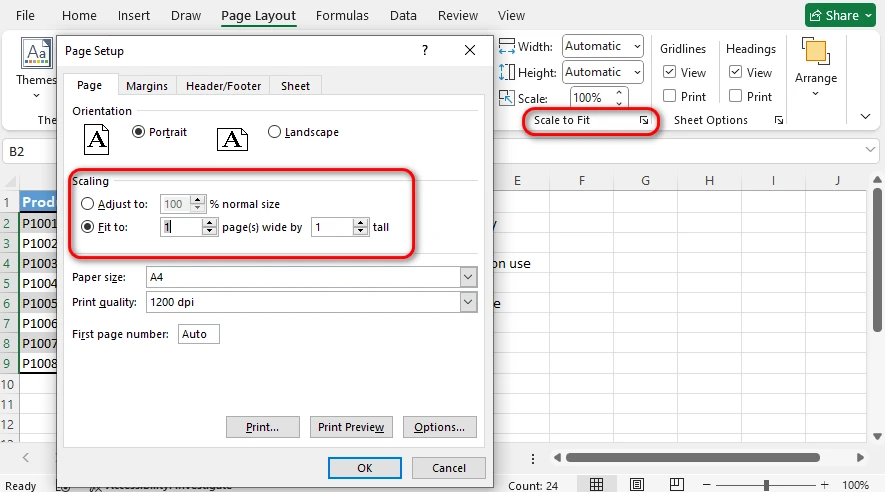Click the pages wide input field
885x492 pixels.
pyautogui.click(x=181, y=227)
